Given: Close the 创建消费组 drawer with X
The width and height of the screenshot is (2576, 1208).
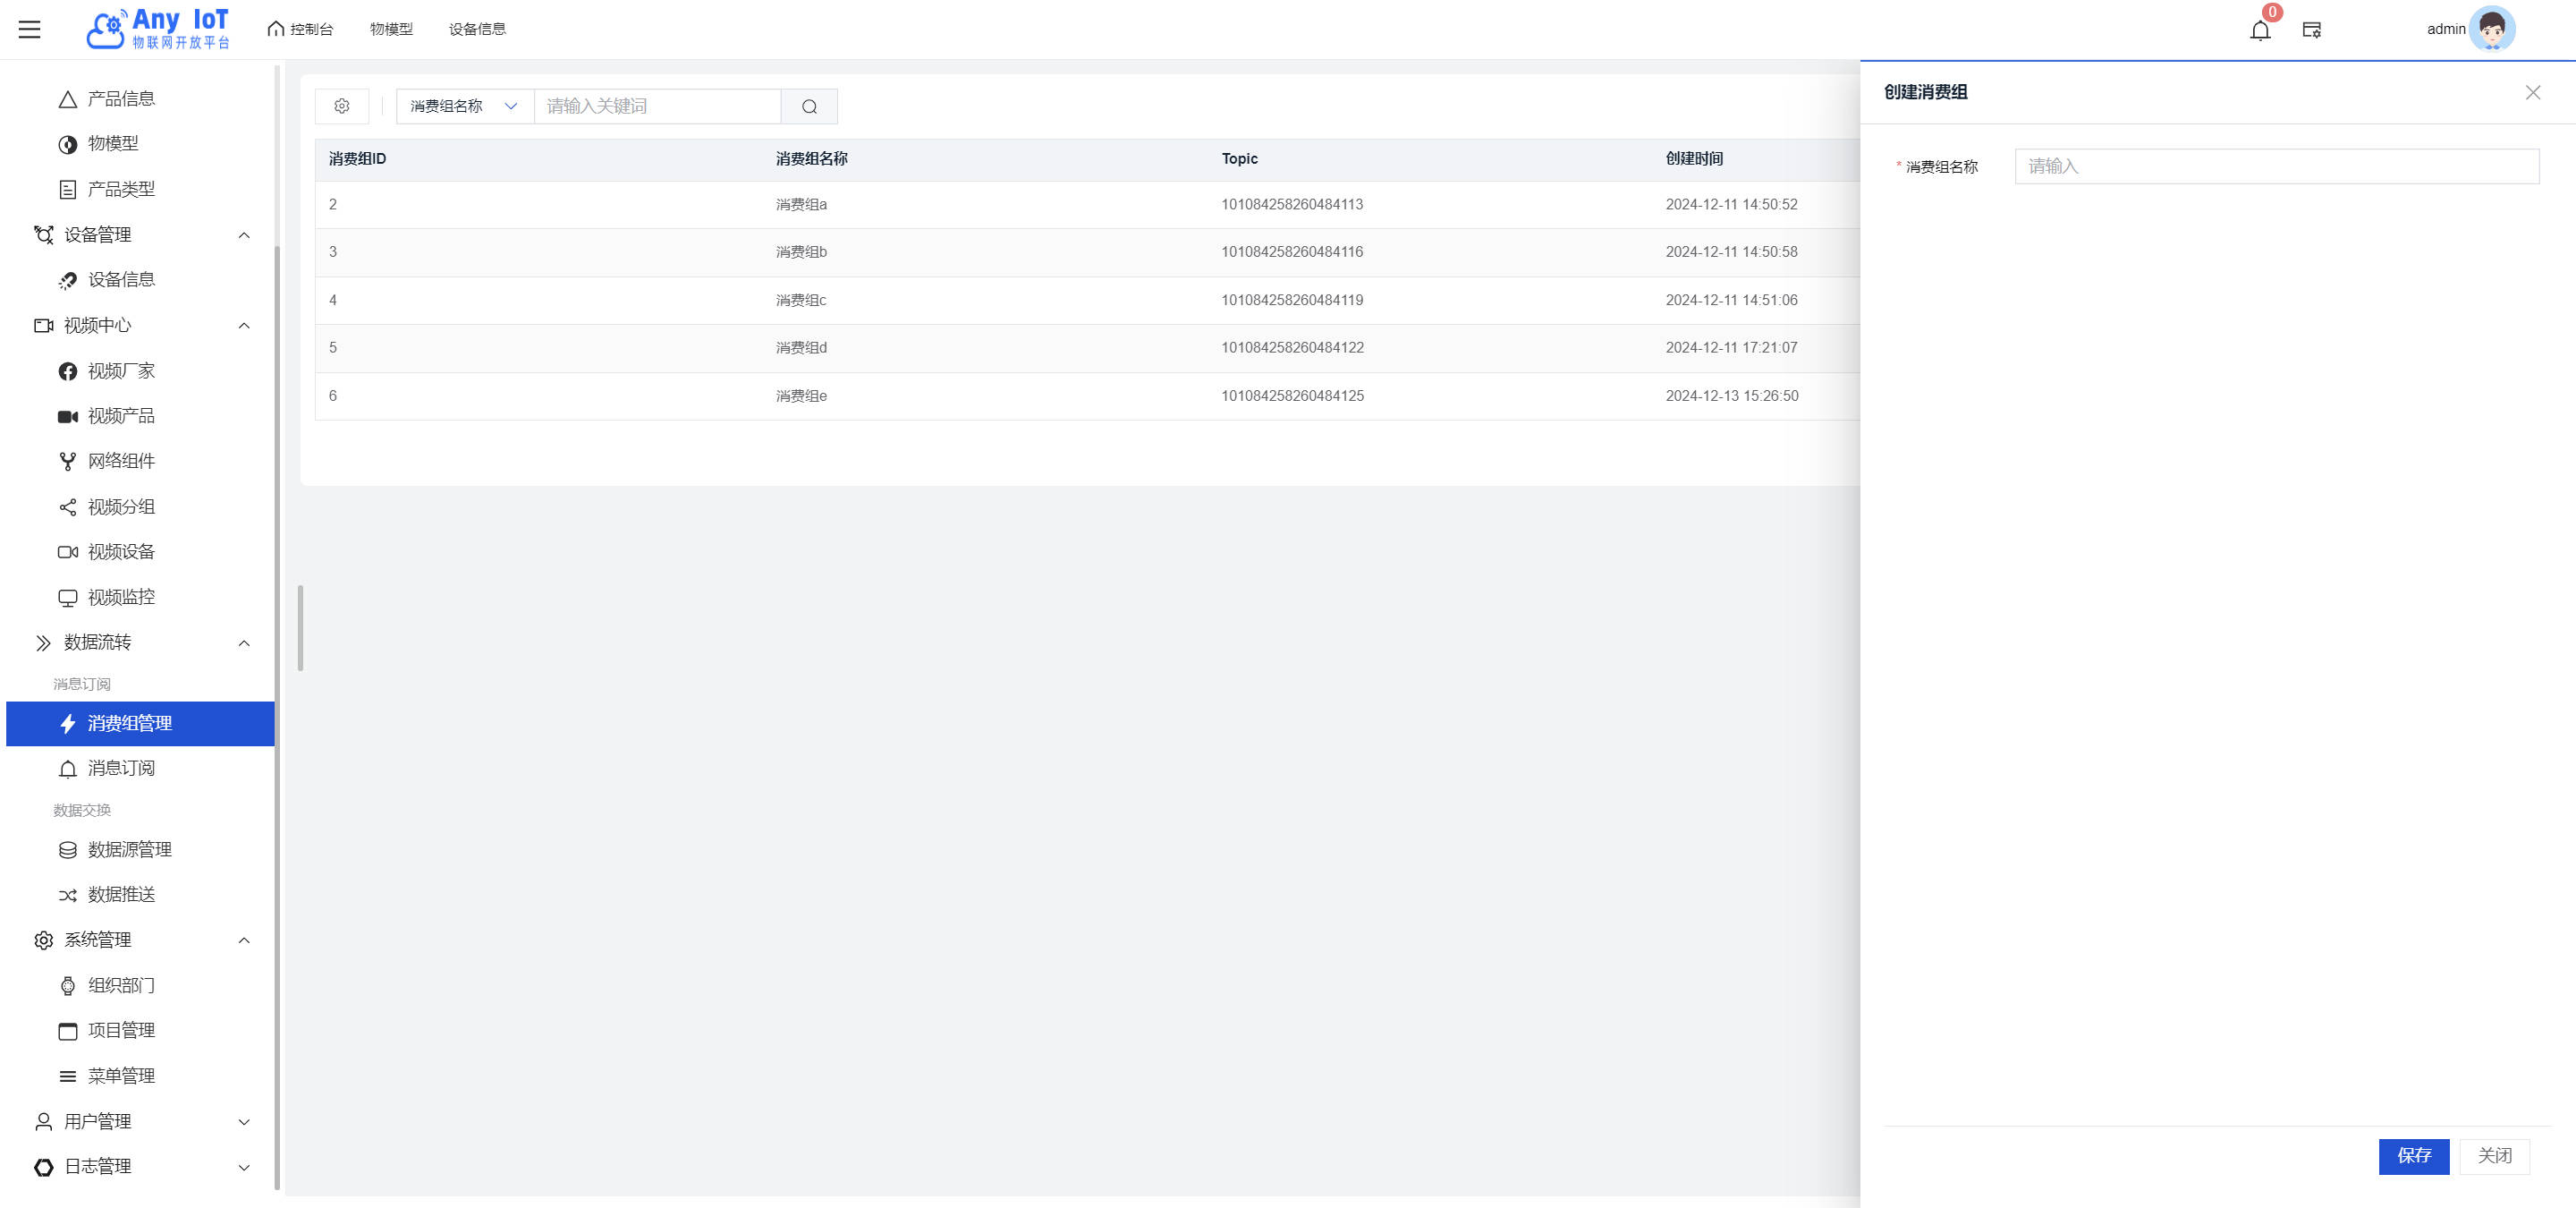Looking at the screenshot, I should (x=2532, y=93).
